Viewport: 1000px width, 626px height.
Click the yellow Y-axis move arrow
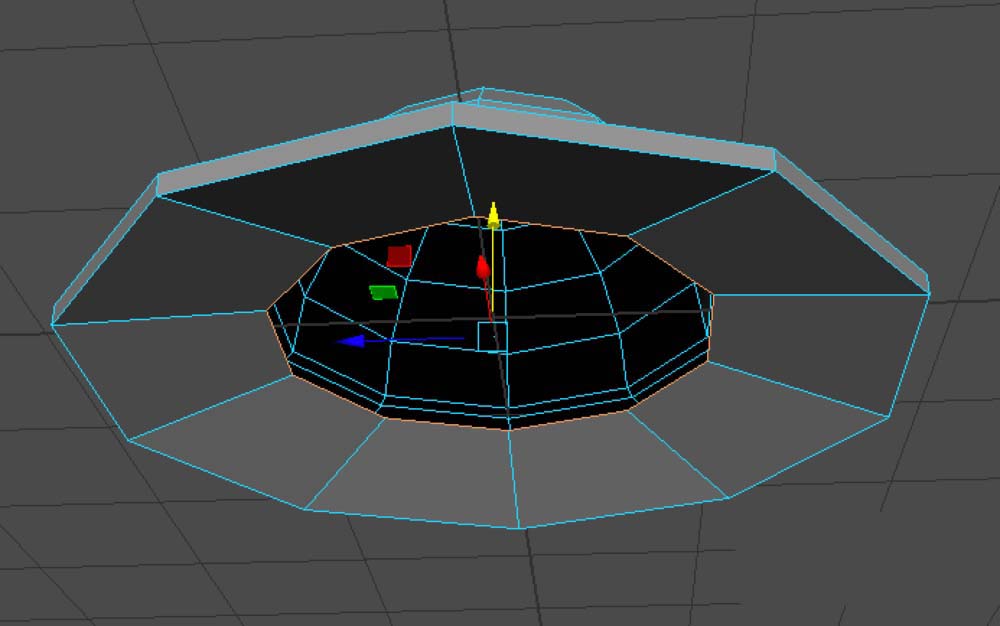493,215
